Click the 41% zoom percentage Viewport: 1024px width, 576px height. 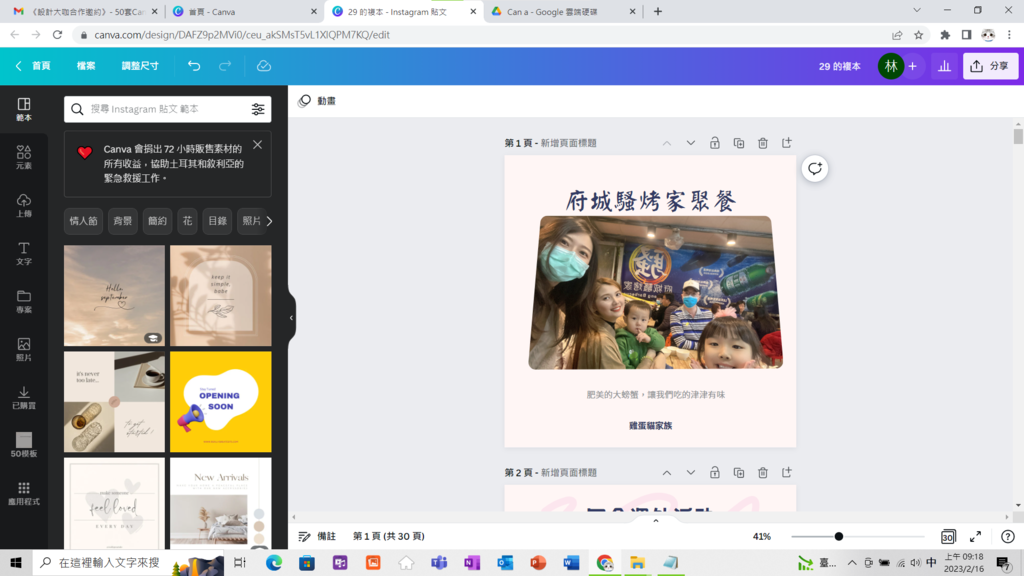tap(761, 537)
